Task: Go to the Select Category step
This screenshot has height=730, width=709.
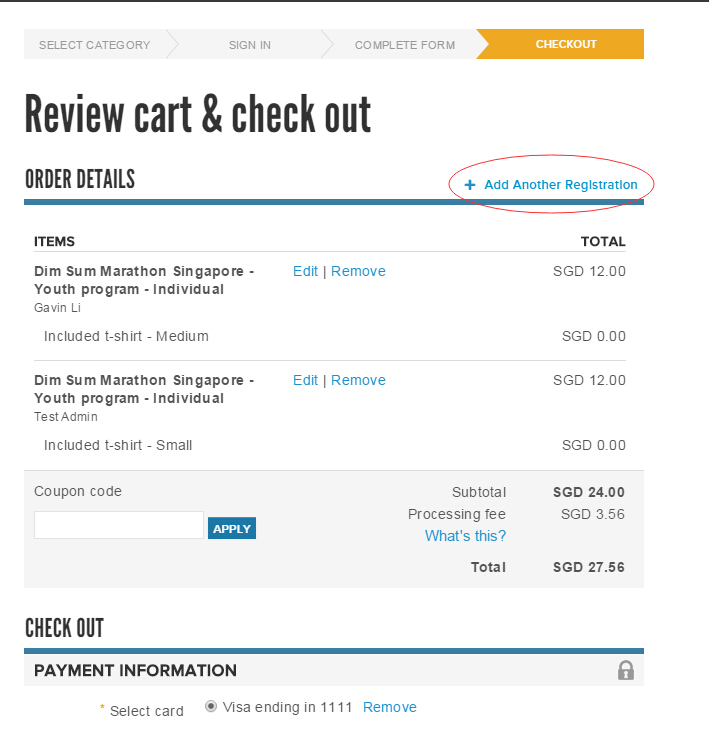Action: click(95, 45)
